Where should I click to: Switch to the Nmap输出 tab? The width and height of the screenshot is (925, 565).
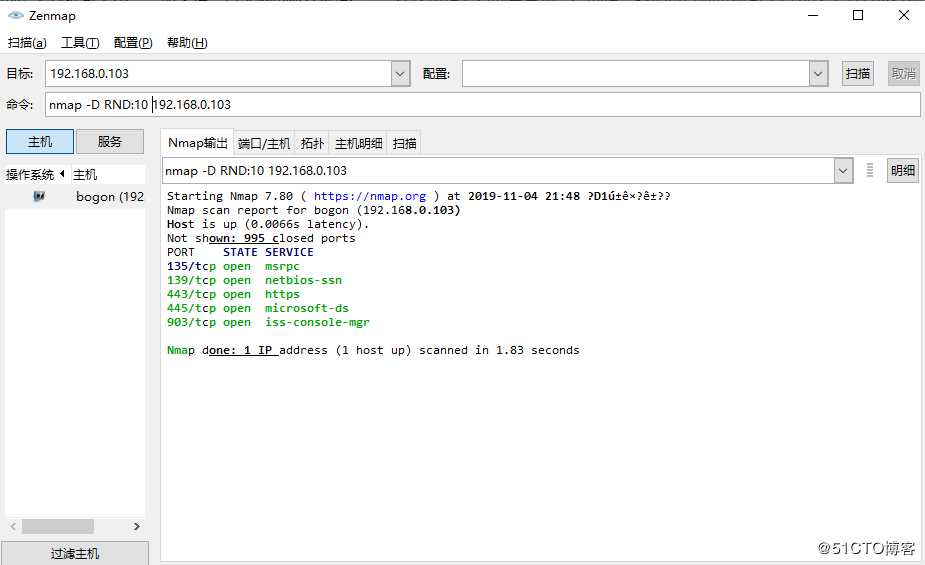(198, 143)
